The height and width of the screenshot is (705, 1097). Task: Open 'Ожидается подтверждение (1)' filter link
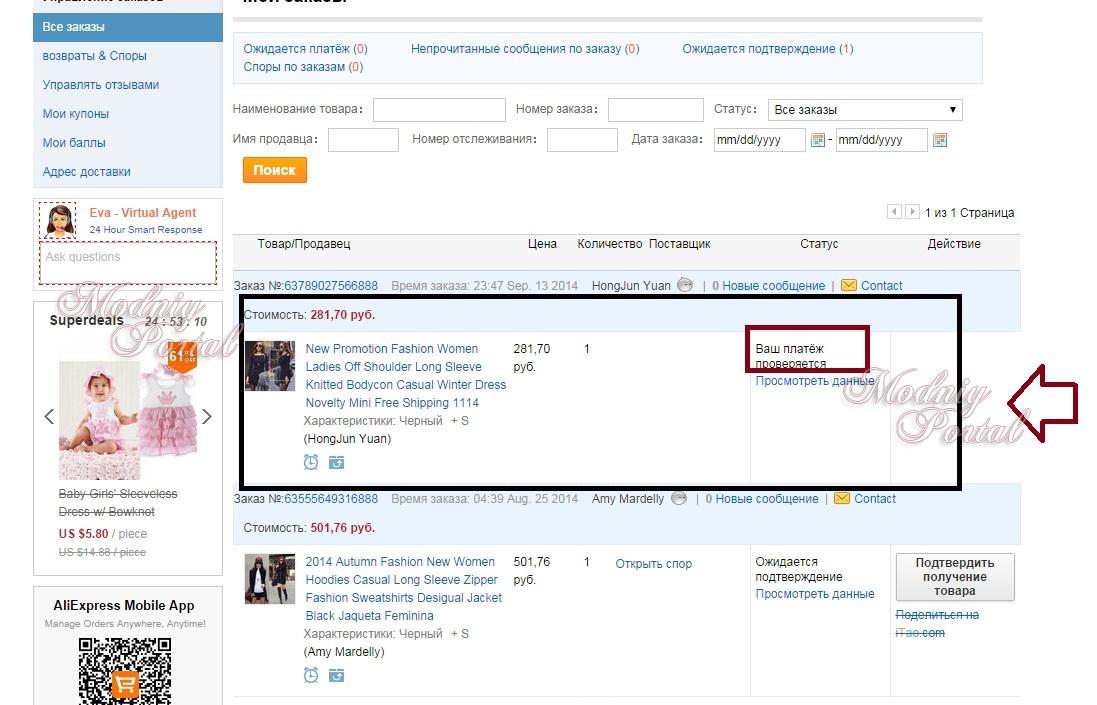click(x=768, y=49)
